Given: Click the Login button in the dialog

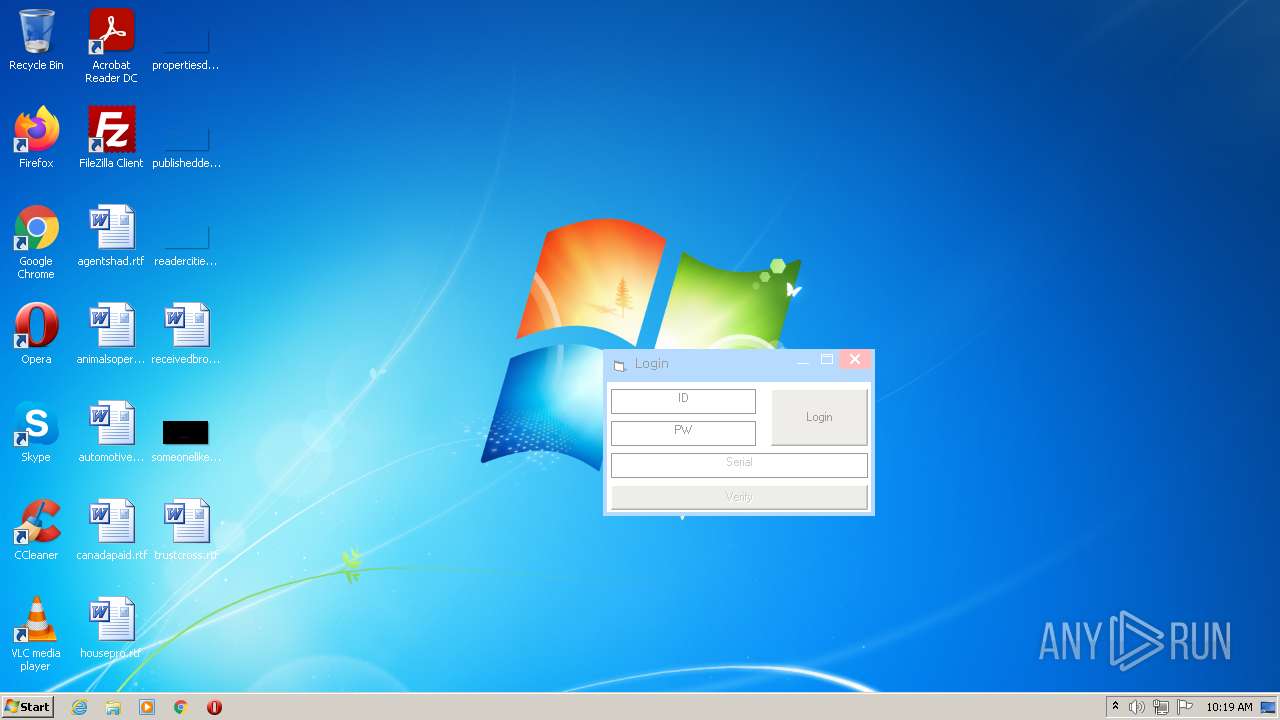Looking at the screenshot, I should tap(819, 417).
